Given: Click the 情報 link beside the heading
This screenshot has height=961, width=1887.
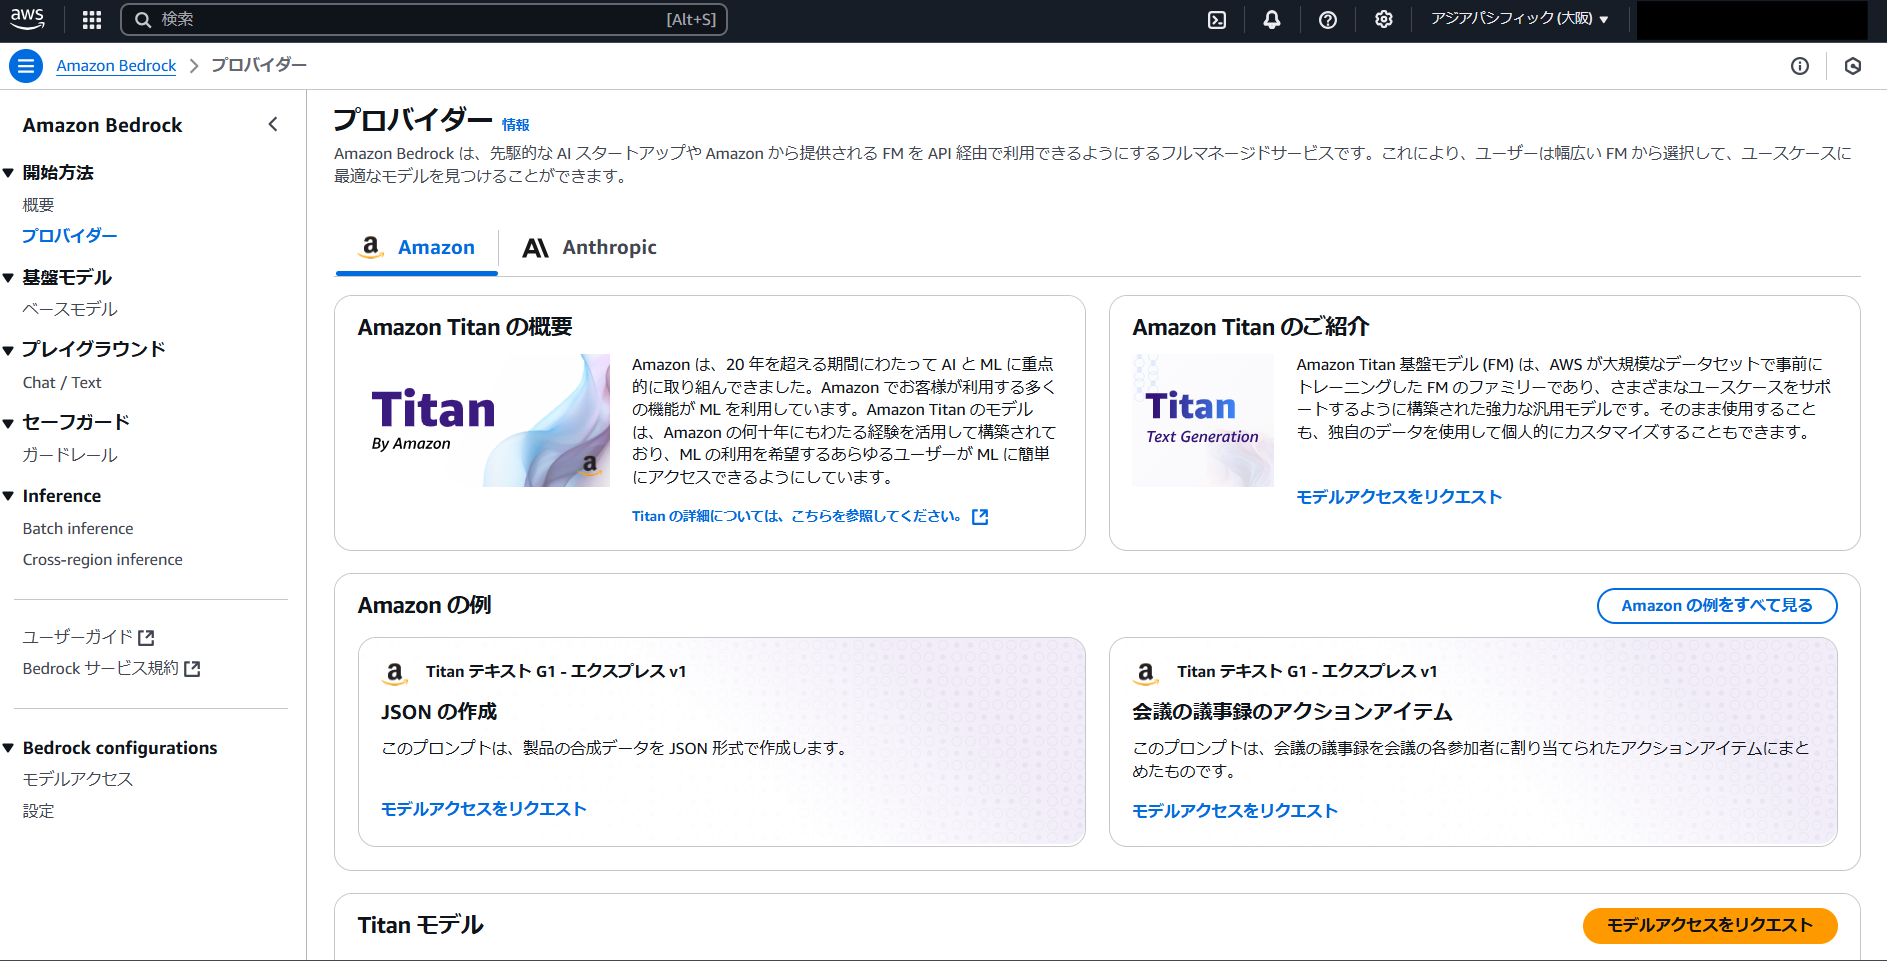Looking at the screenshot, I should (x=516, y=125).
